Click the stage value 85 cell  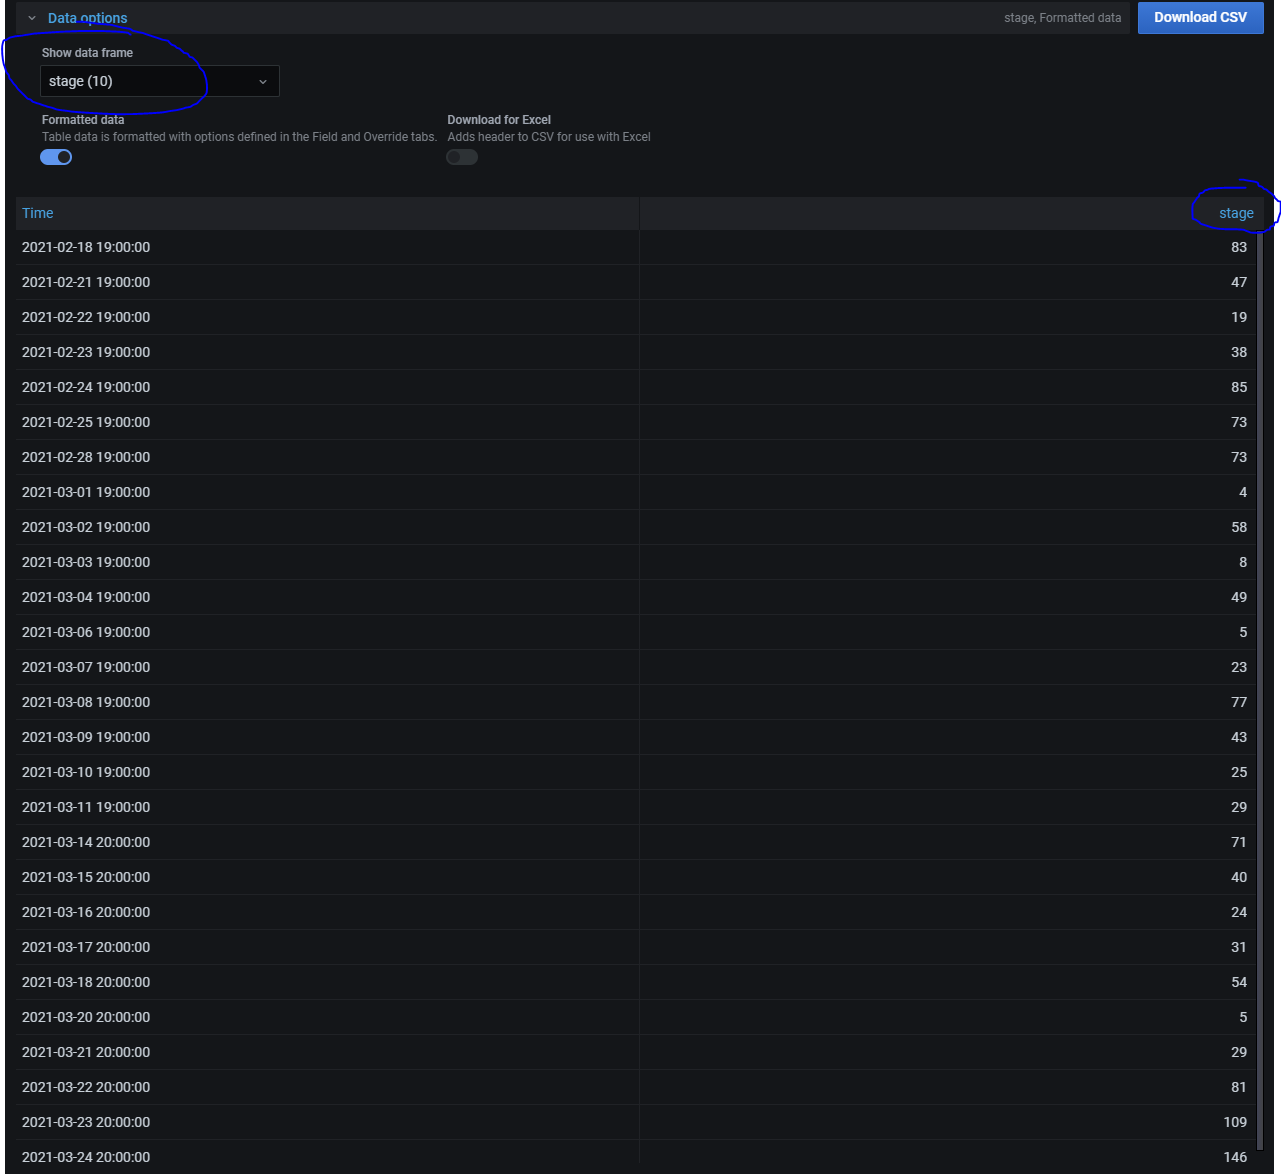point(1238,386)
